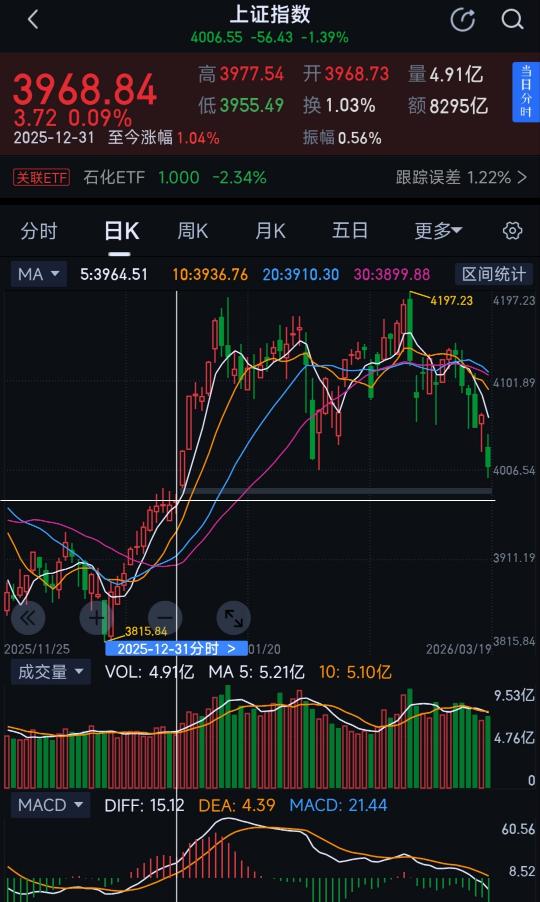Open 石化ETF related fund row
Screen dimensions: 540x902
175,177
